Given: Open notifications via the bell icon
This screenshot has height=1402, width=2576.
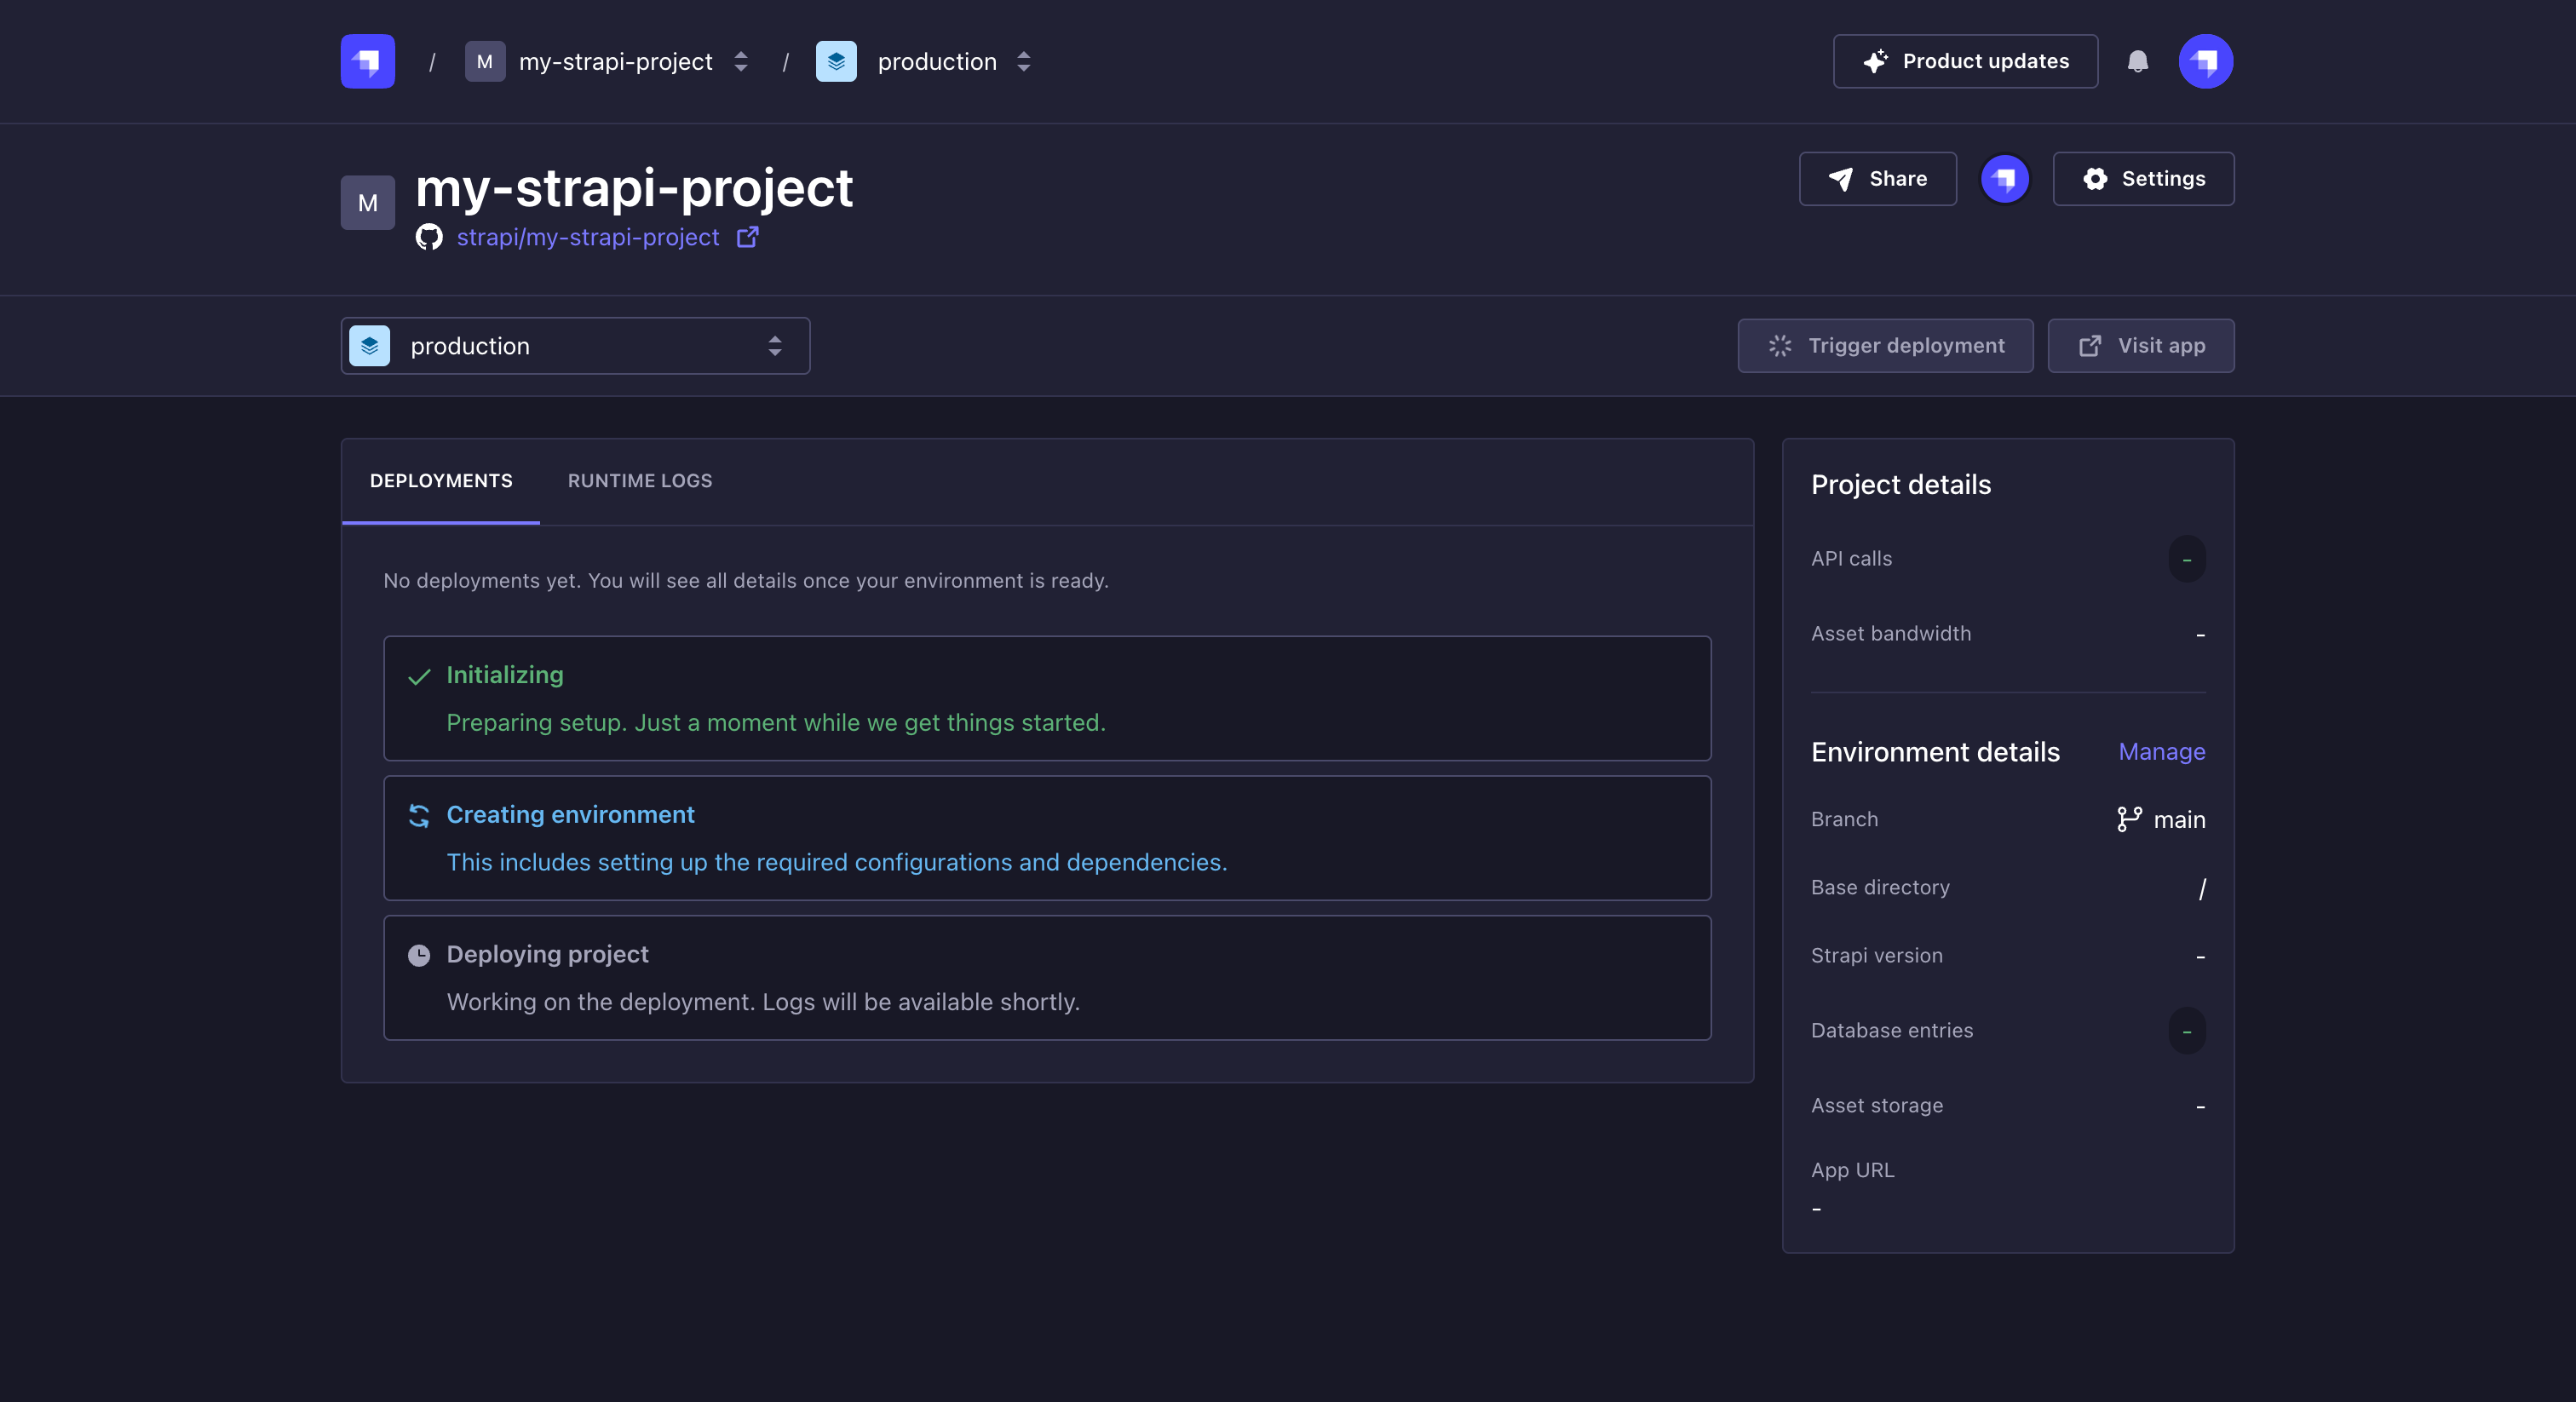Looking at the screenshot, I should (2139, 61).
